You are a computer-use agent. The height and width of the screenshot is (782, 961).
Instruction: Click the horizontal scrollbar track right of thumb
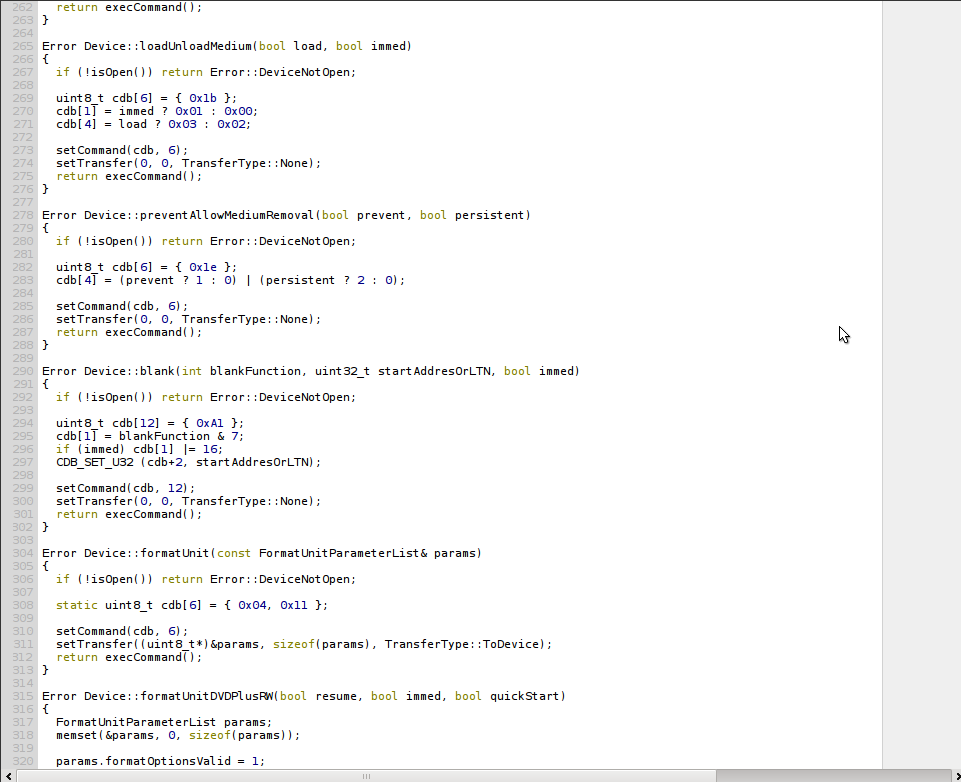click(832, 776)
